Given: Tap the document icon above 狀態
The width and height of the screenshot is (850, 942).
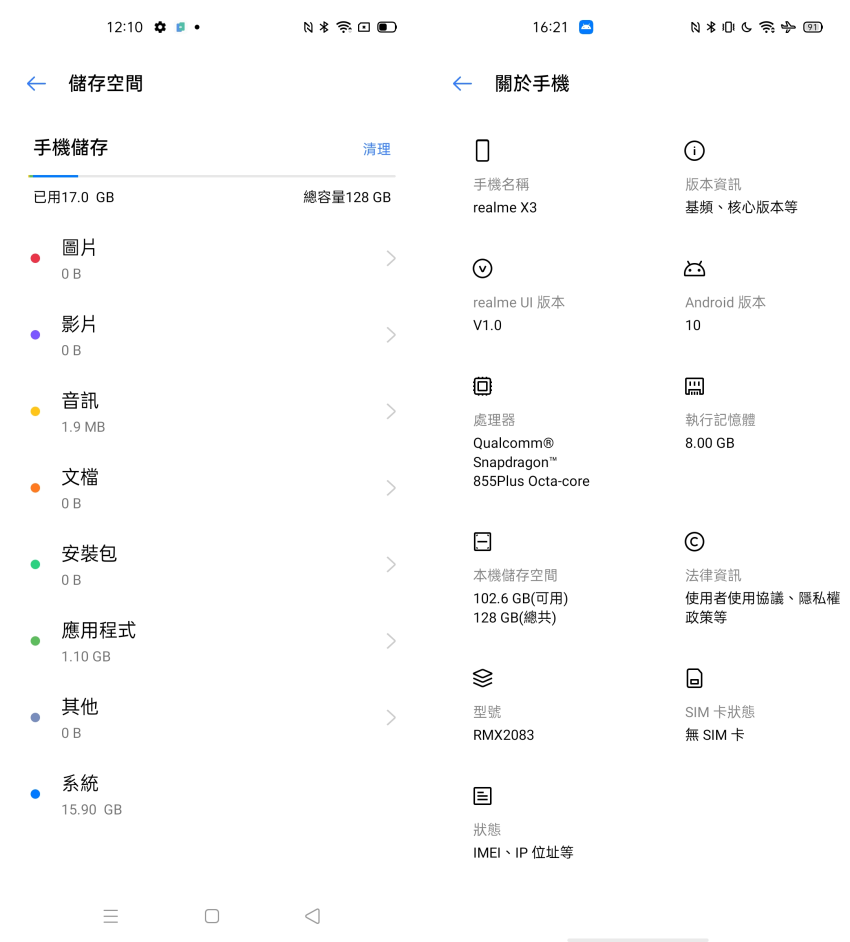Looking at the screenshot, I should (482, 795).
